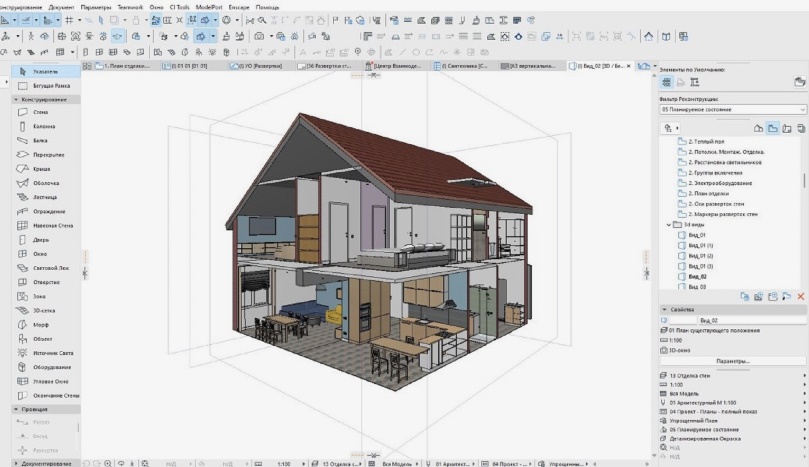This screenshot has width=809, height=467.
Task: Click the Вид_02 name input field
Action: [x=751, y=320]
